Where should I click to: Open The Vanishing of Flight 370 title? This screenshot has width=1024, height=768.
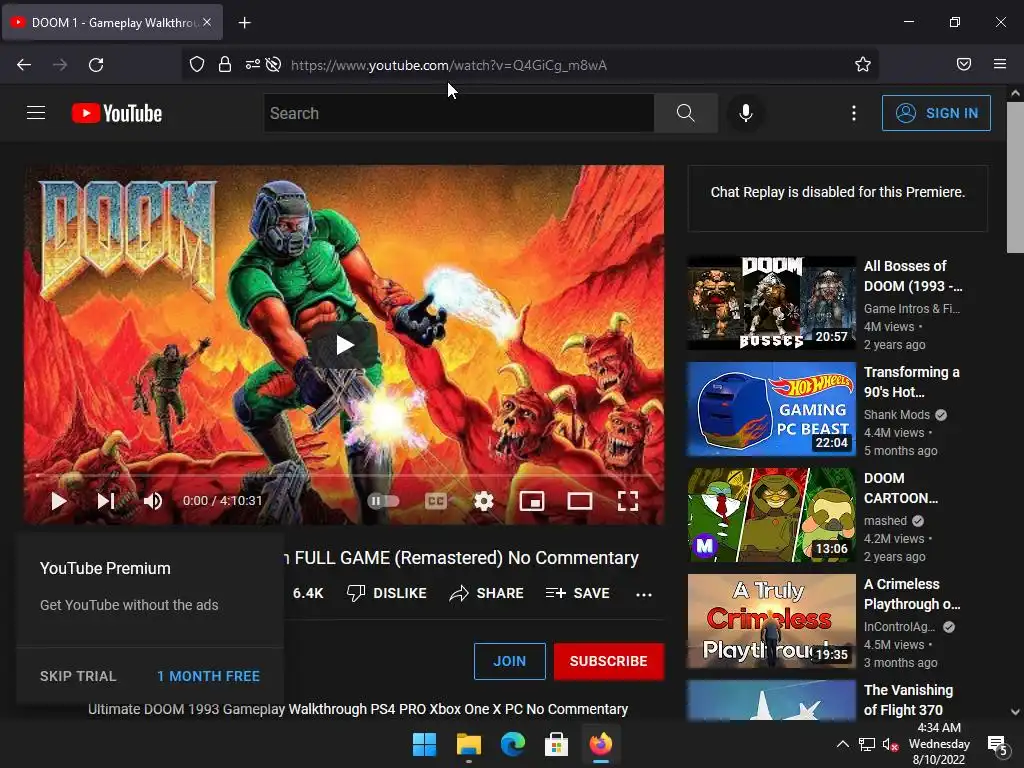click(x=908, y=700)
